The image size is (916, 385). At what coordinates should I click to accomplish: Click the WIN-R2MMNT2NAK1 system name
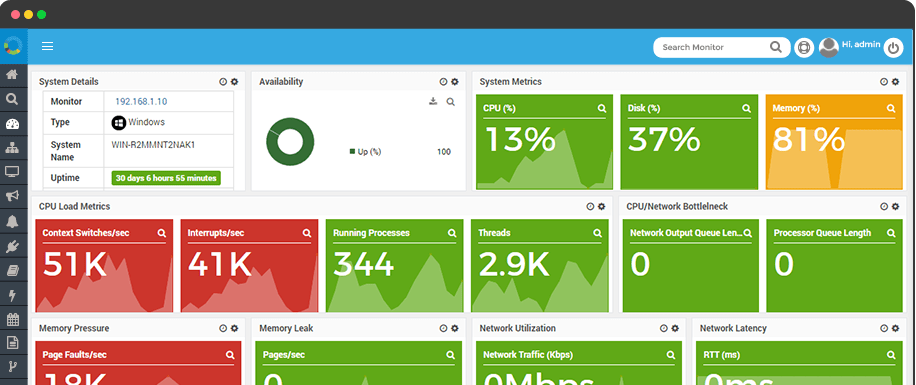tap(153, 145)
